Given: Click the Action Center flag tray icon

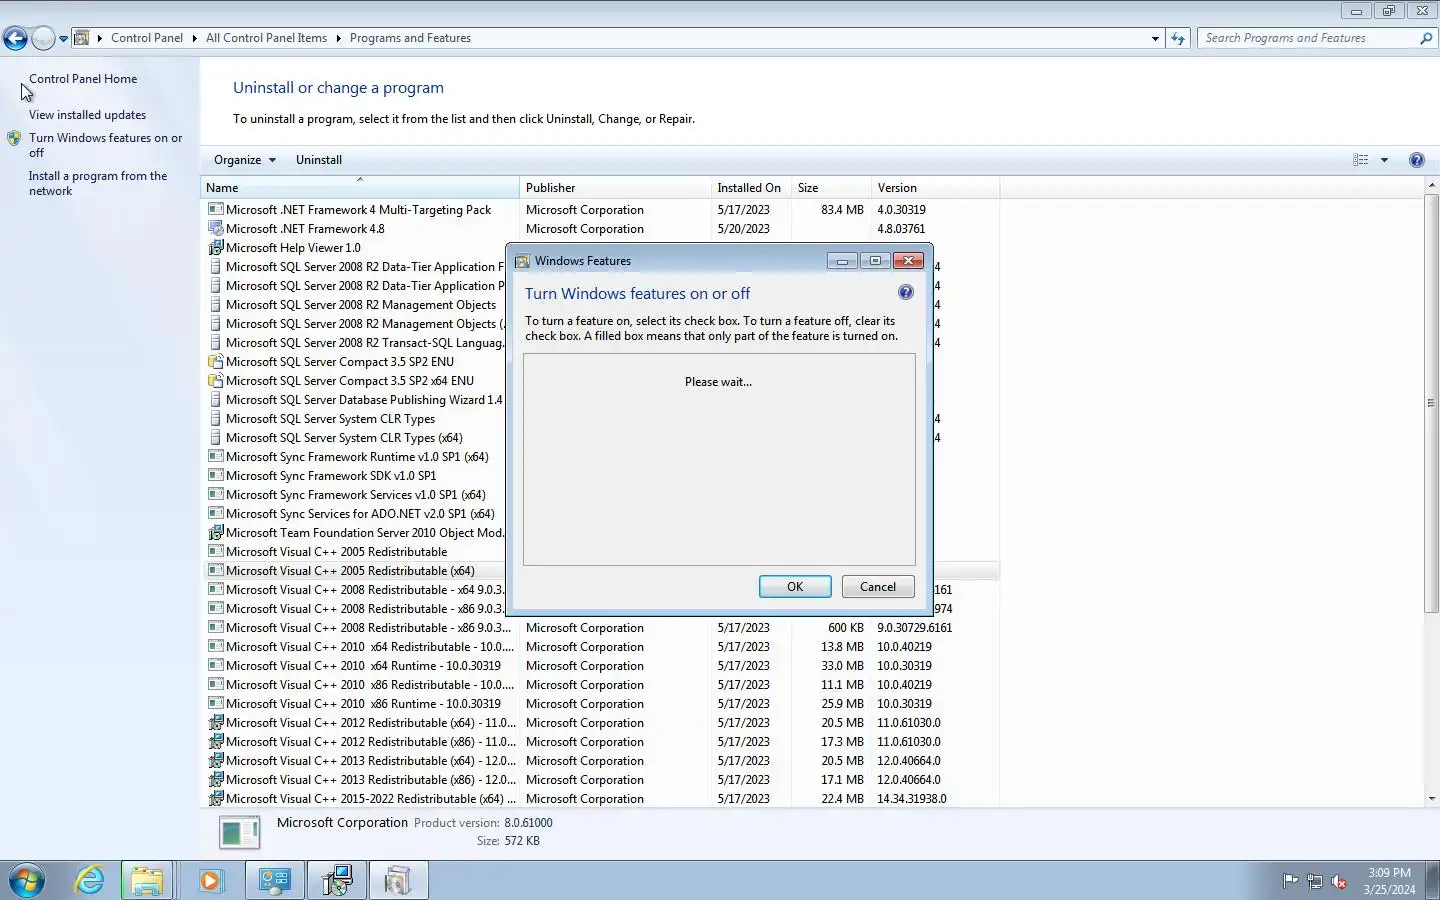Looking at the screenshot, I should click(1291, 881).
